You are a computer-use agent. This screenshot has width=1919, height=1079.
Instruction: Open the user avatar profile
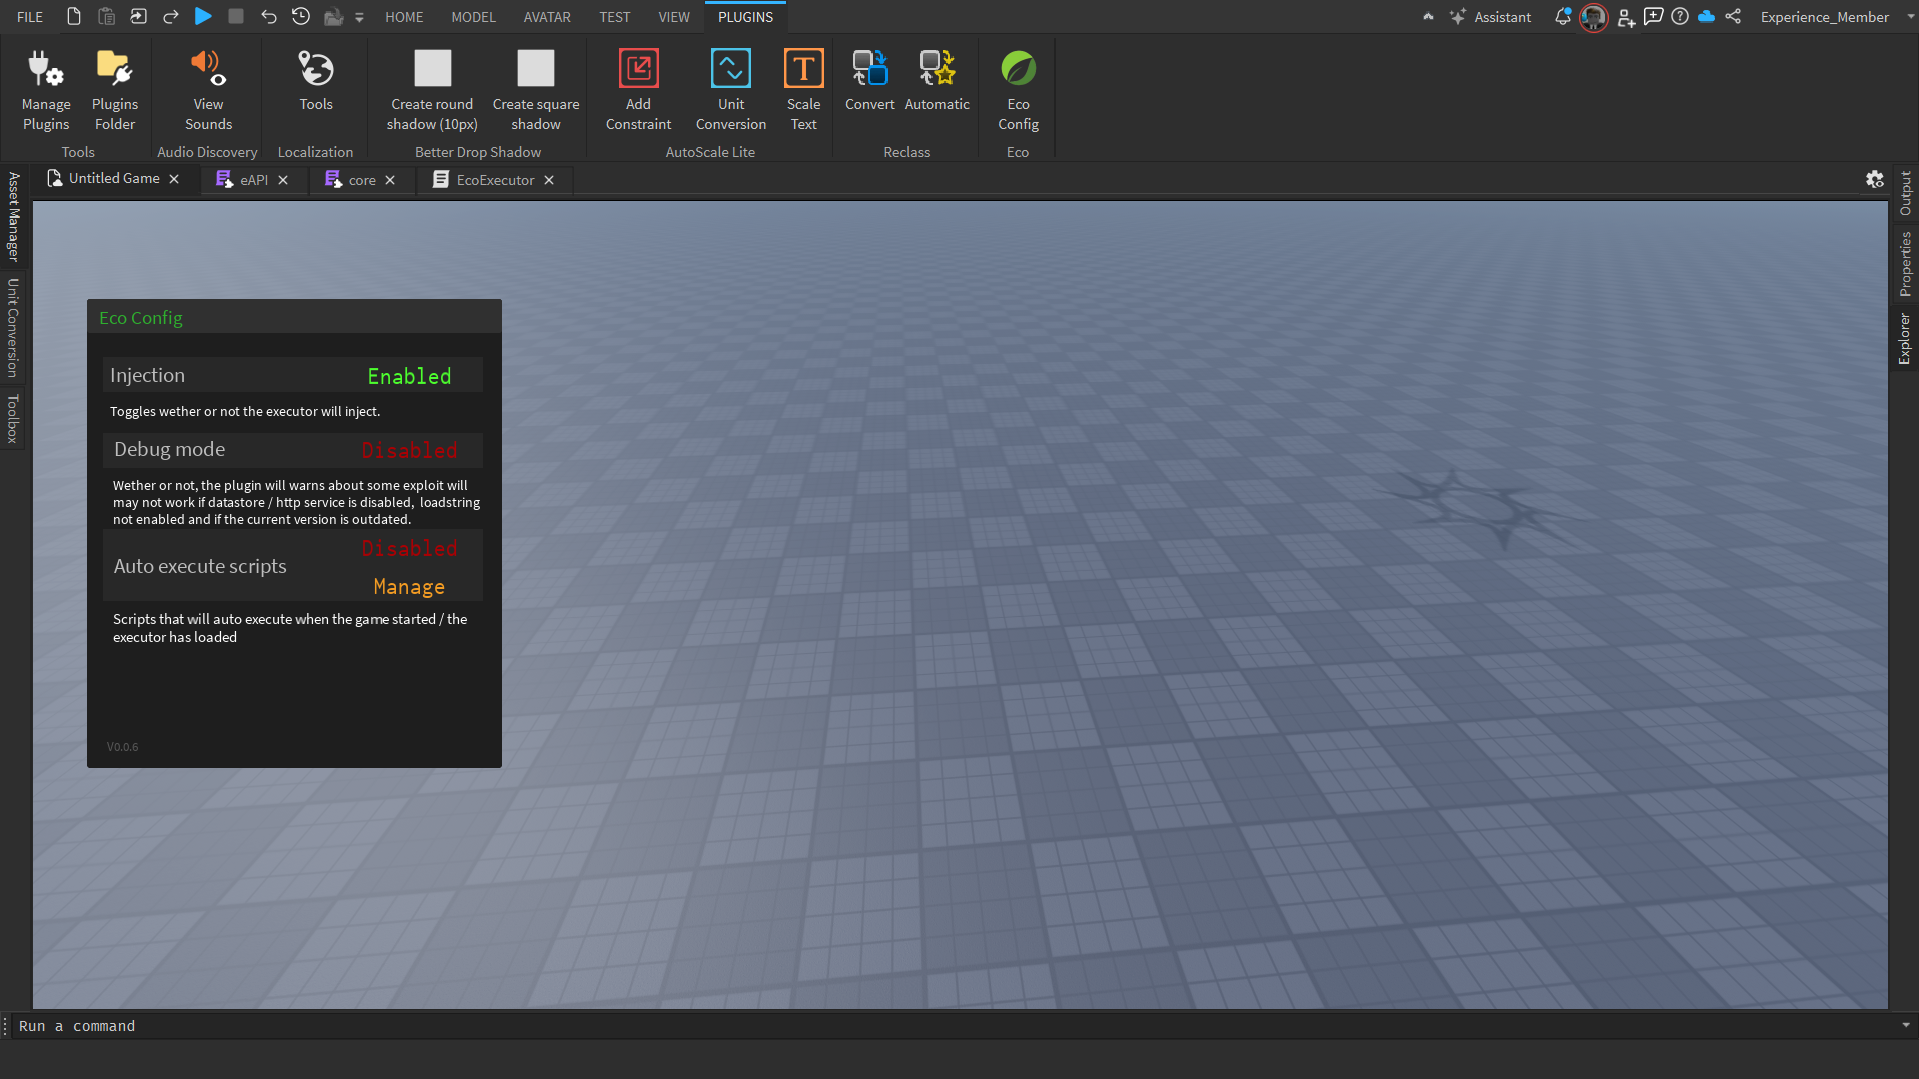click(1593, 17)
